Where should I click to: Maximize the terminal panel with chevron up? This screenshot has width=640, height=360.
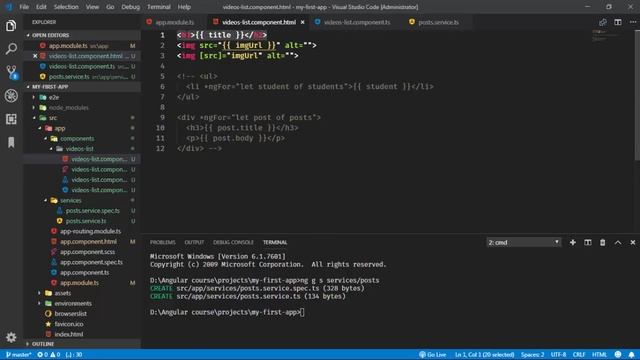tap(618, 242)
